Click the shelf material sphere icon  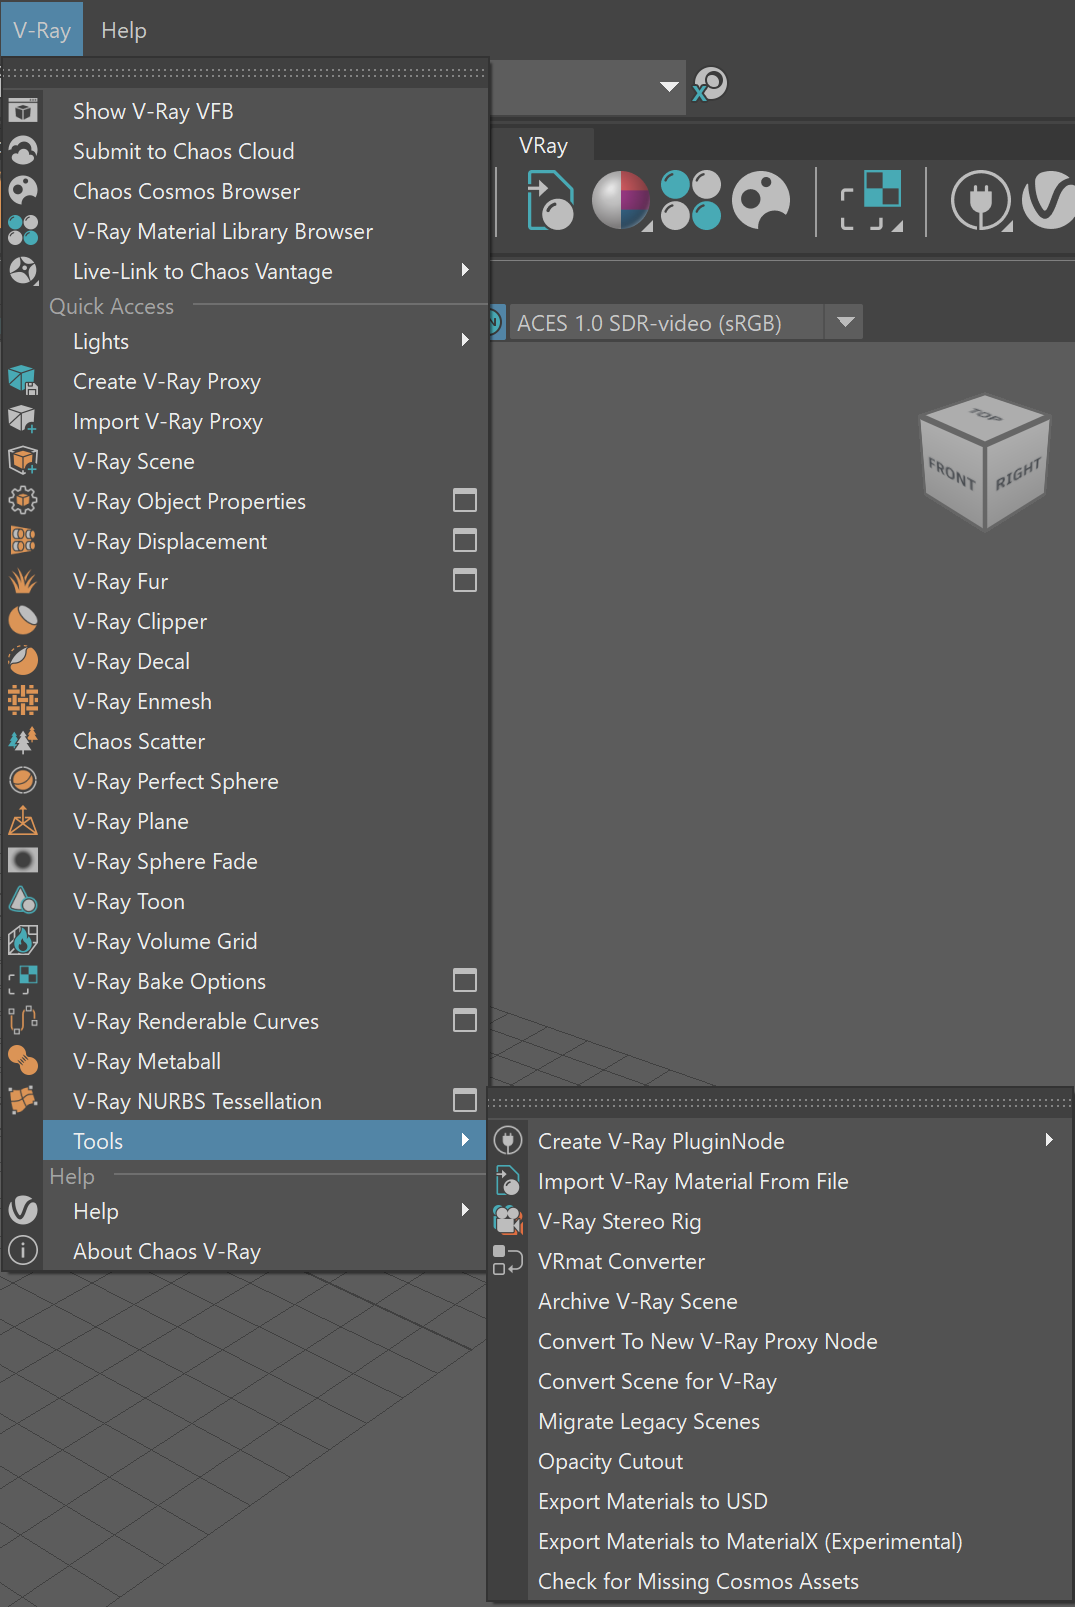pyautogui.click(x=622, y=201)
